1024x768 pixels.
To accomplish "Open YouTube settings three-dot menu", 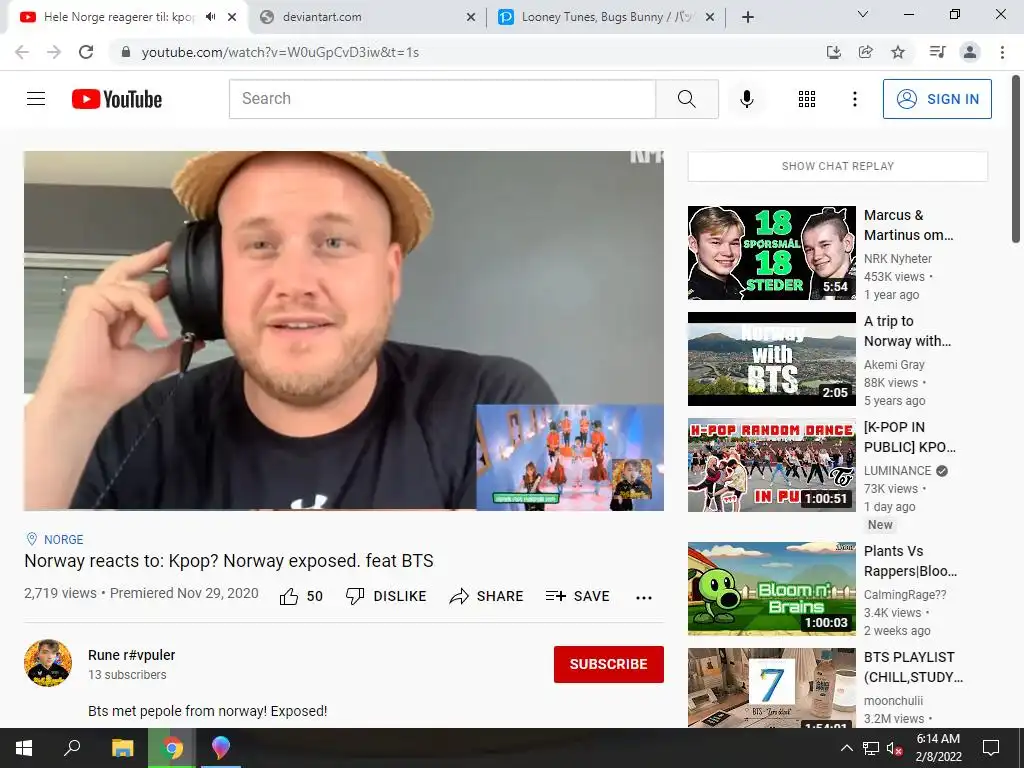I will point(854,99).
